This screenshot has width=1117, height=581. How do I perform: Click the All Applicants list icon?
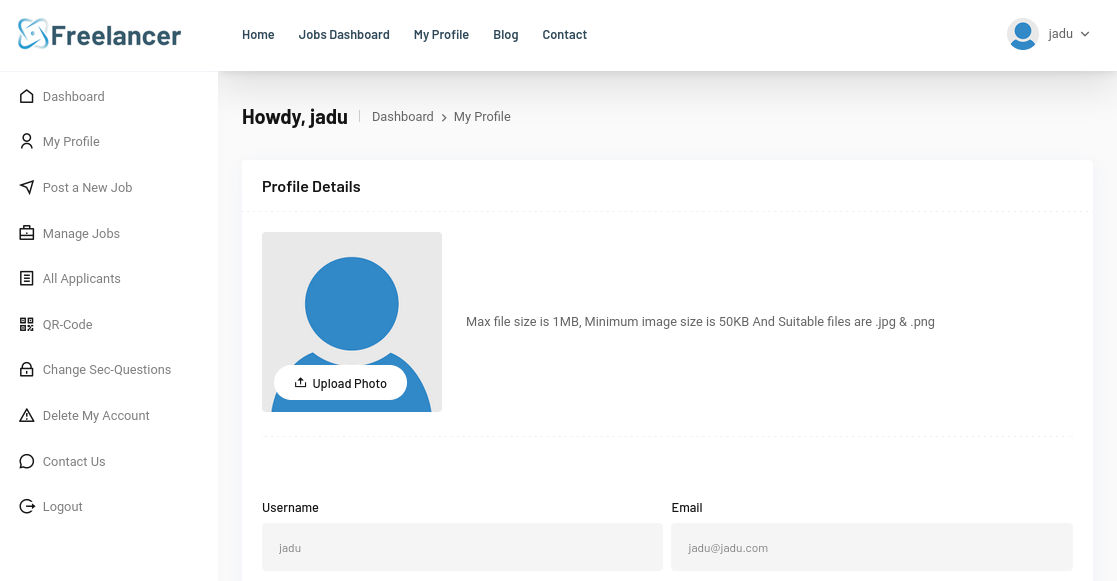(26, 278)
